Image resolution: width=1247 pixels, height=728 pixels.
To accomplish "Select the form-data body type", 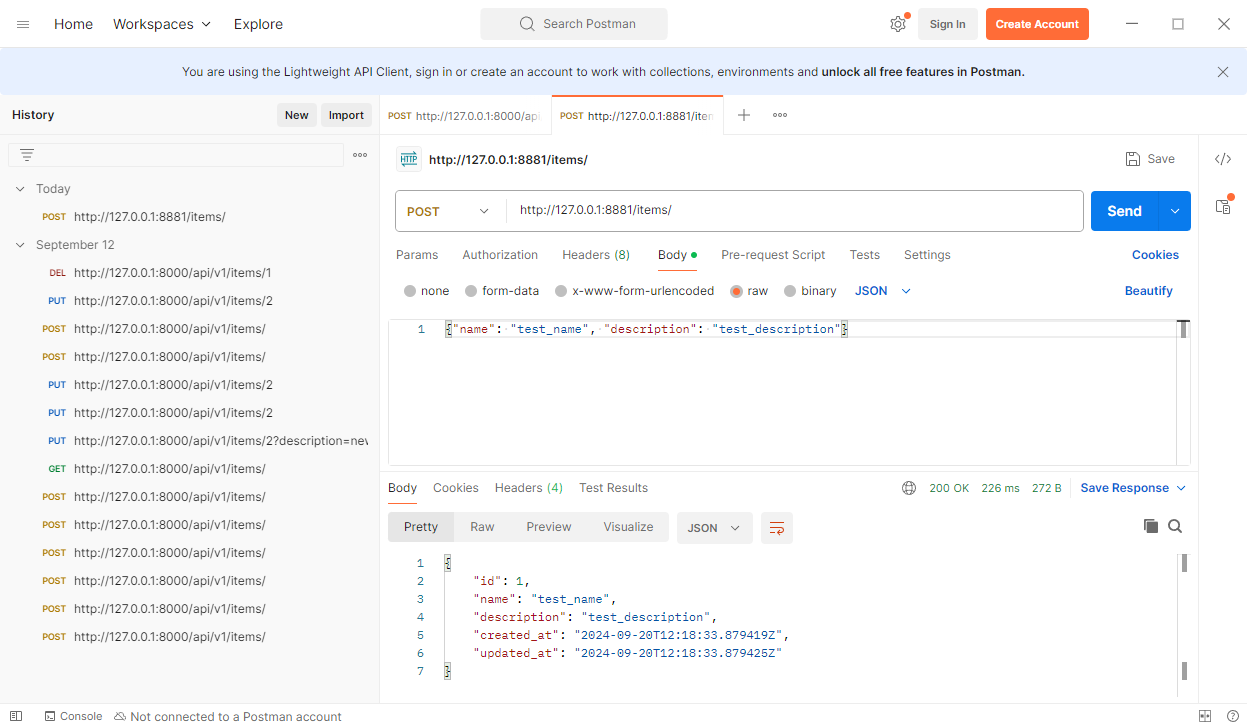I will pyautogui.click(x=502, y=291).
